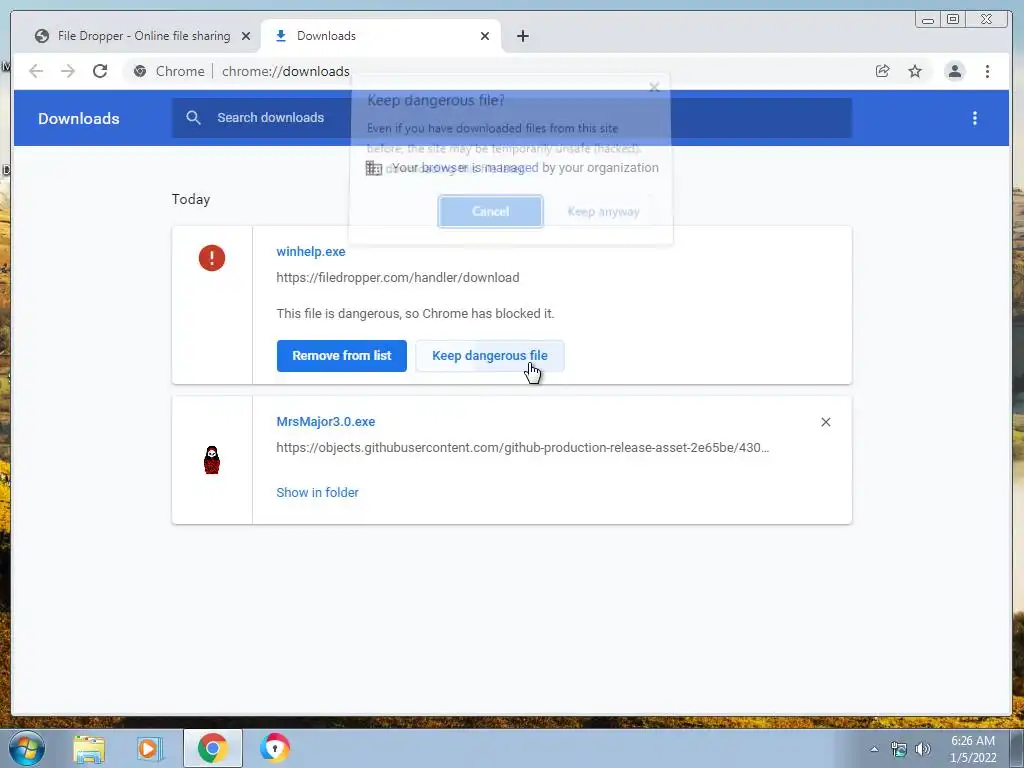Click the managed browser link
Viewport: 1024px width, 768px height.
point(480,168)
